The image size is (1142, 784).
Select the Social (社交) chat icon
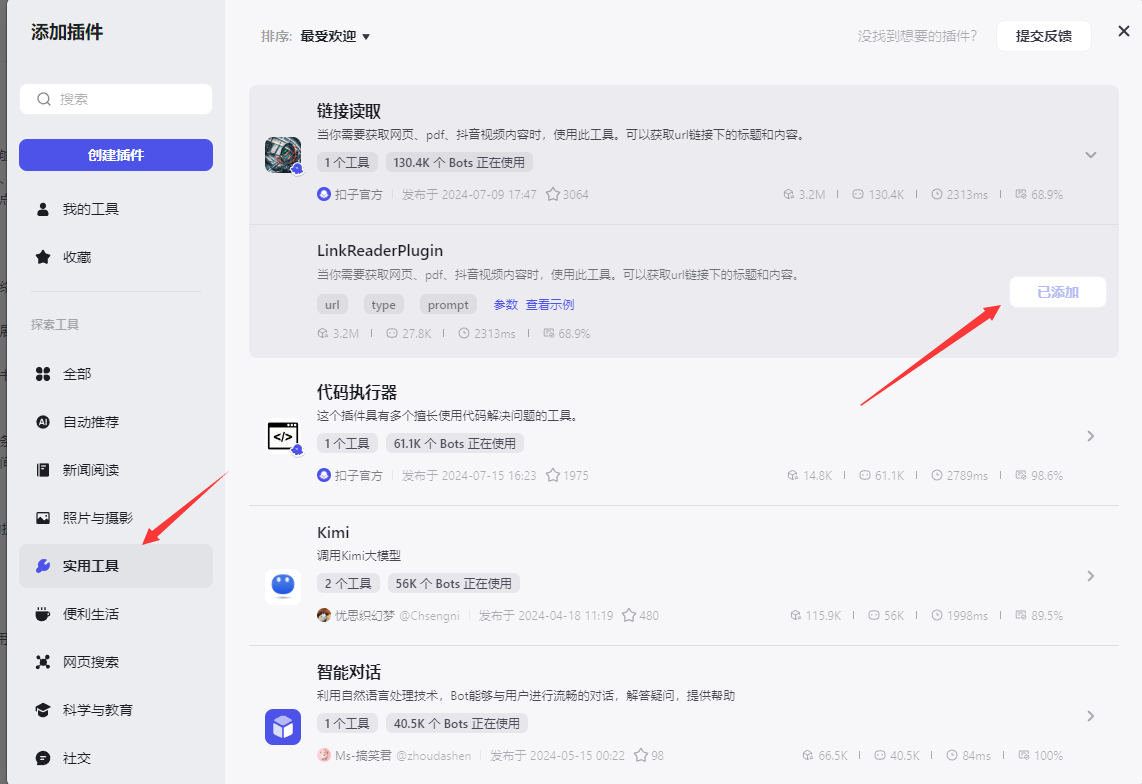click(43, 758)
